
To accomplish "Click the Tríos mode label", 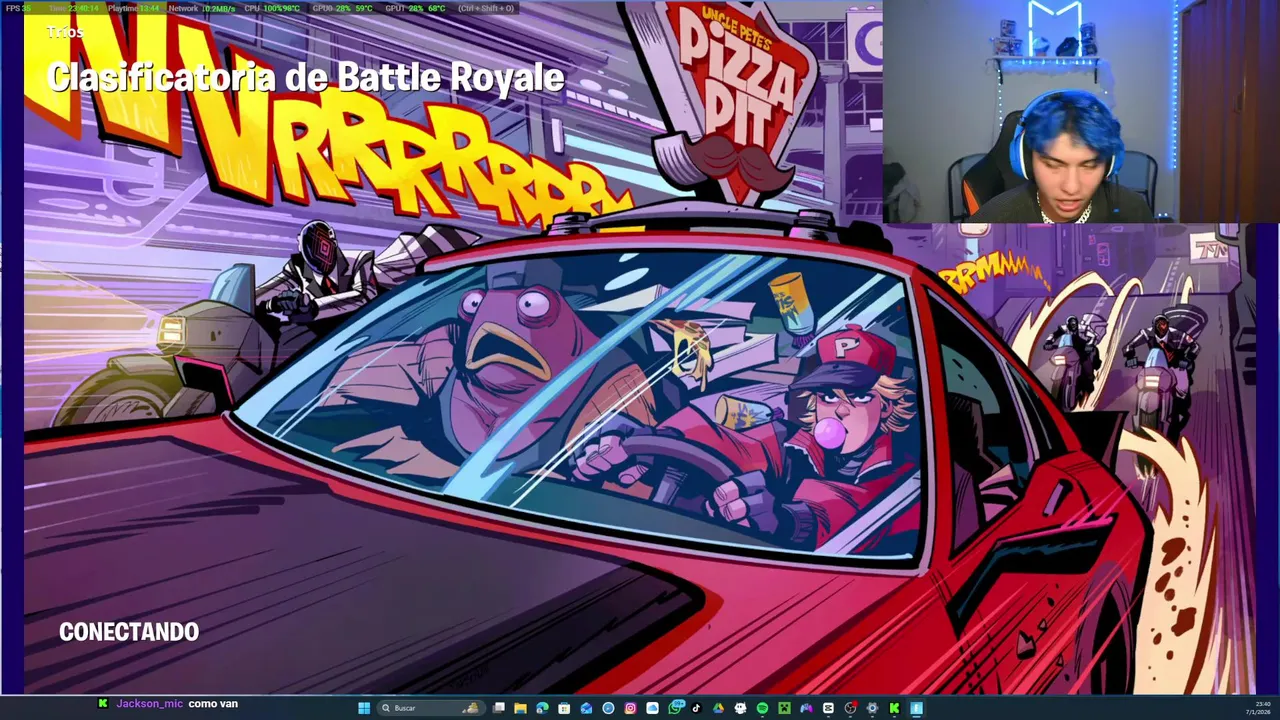I will [64, 32].
